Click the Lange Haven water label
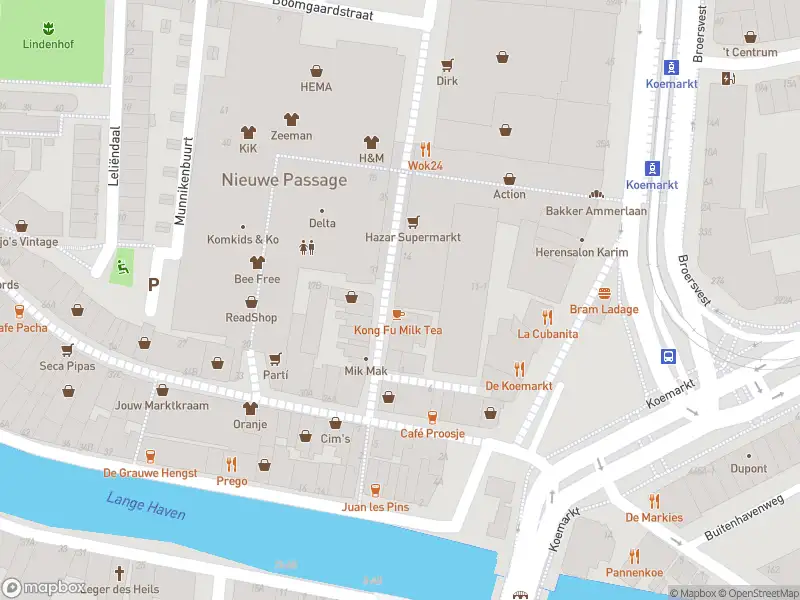The height and width of the screenshot is (600, 800). coord(146,505)
